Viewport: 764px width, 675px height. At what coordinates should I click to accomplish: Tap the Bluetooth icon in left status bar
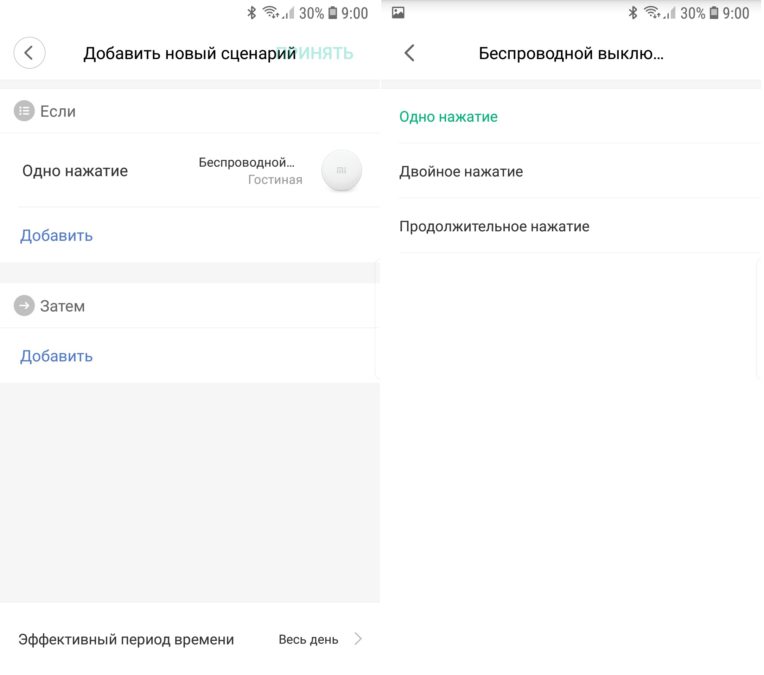pyautogui.click(x=251, y=13)
